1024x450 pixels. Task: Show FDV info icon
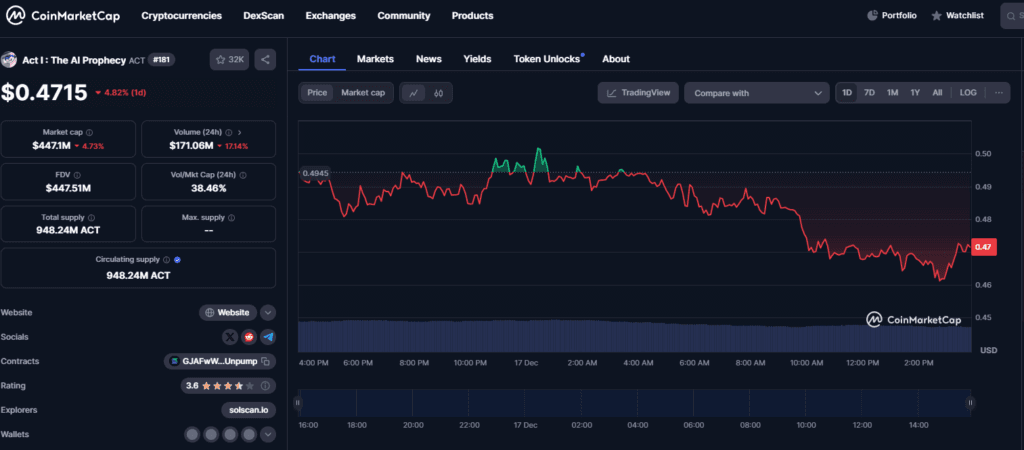(77, 175)
